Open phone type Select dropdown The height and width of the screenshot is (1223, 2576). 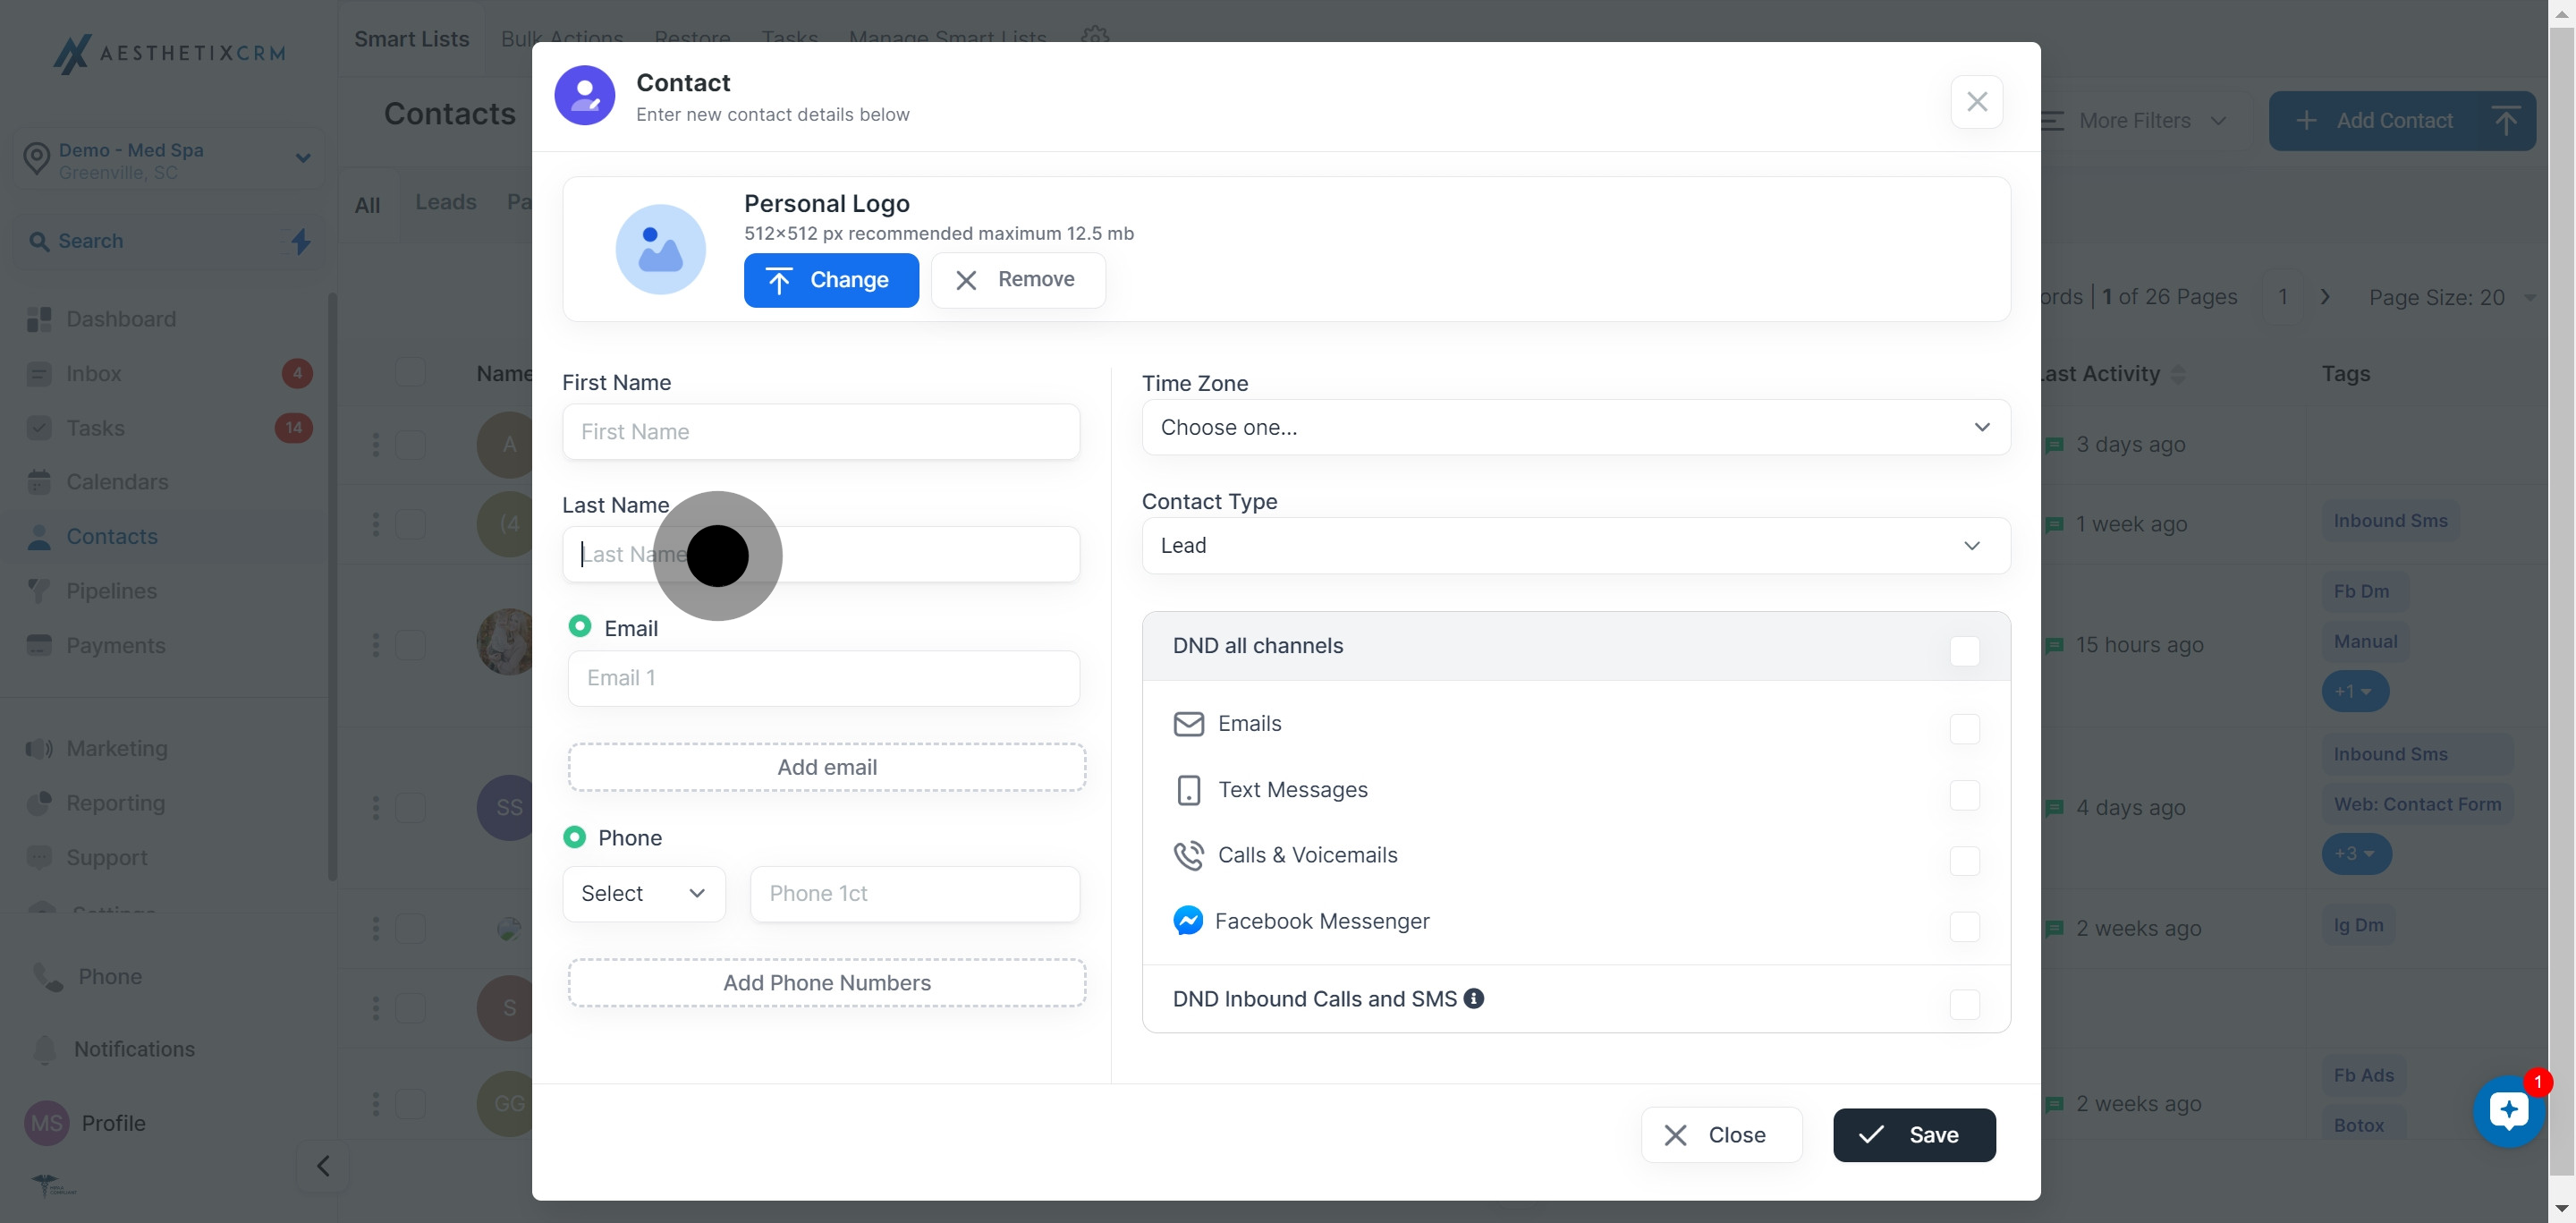click(x=643, y=893)
